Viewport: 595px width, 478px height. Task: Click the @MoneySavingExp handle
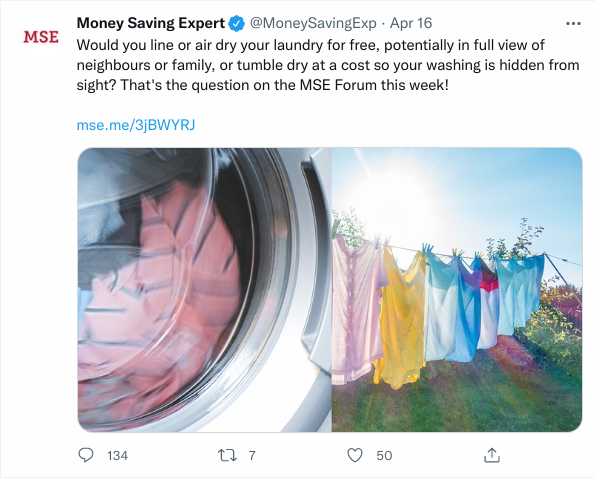click(313, 24)
